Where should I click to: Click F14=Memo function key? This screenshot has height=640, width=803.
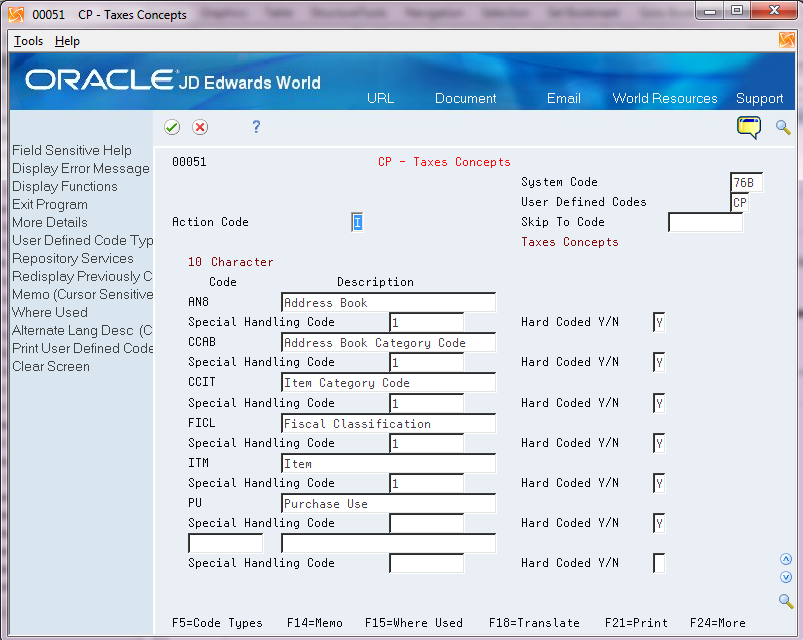pos(314,623)
